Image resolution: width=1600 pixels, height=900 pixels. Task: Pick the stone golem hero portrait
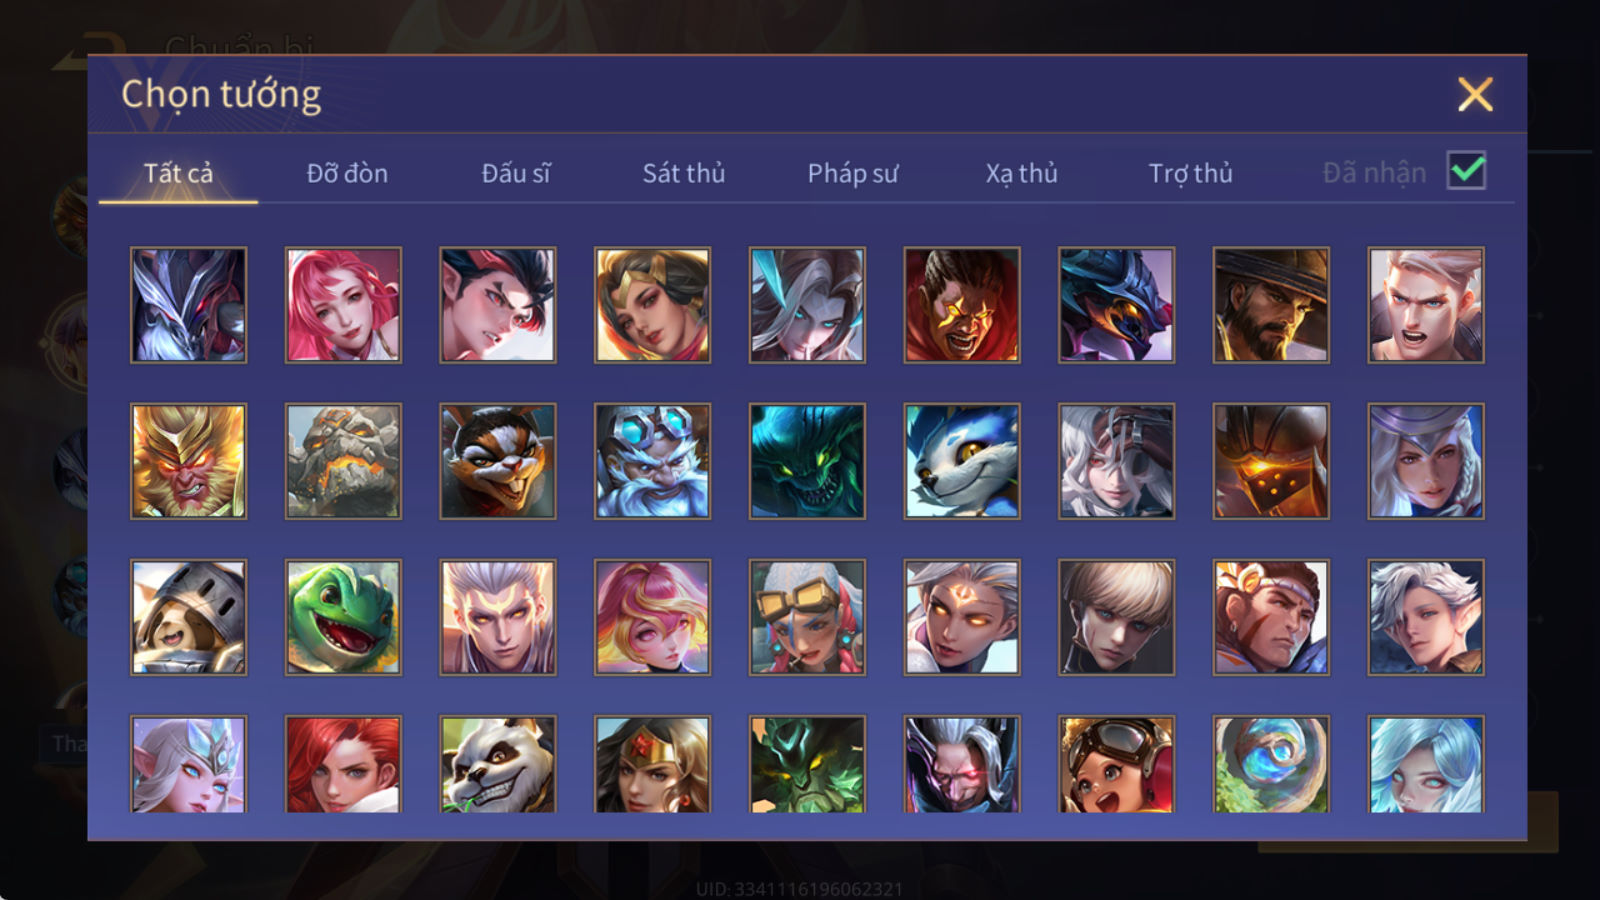[343, 461]
